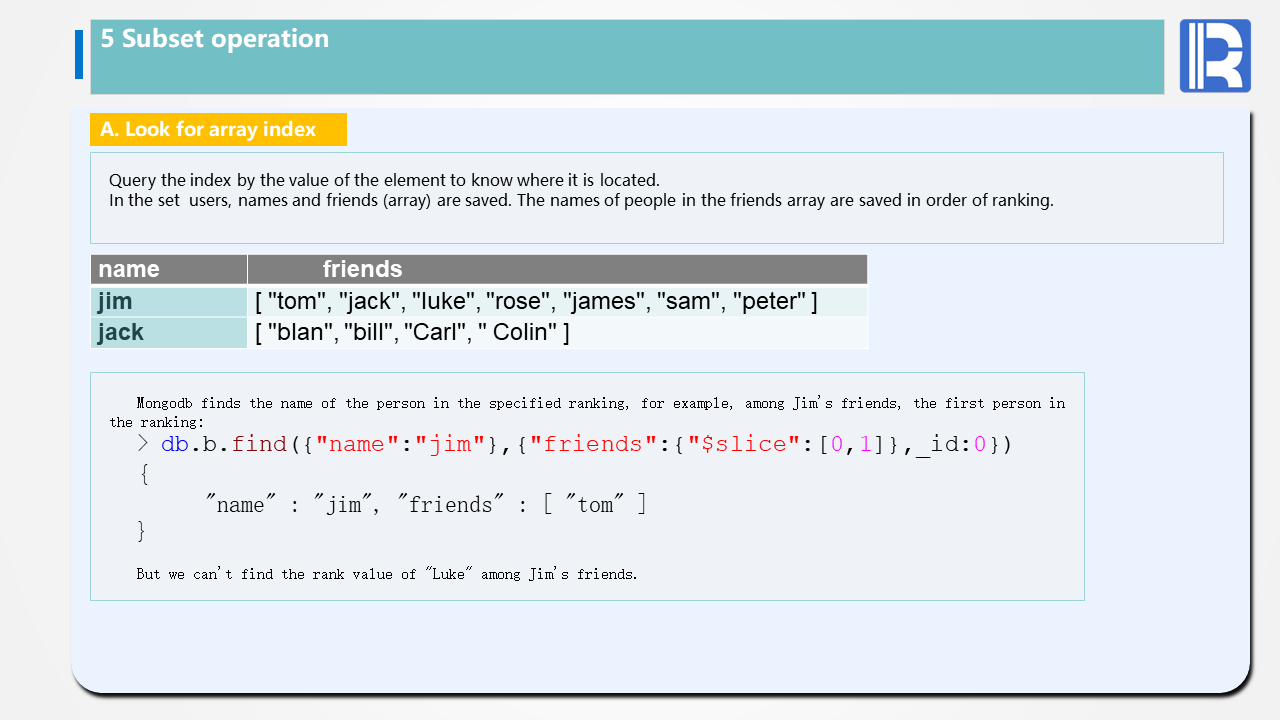Click the sentence starting 'In the set users'
Screen dimensions: 1280x720
(x=581, y=200)
